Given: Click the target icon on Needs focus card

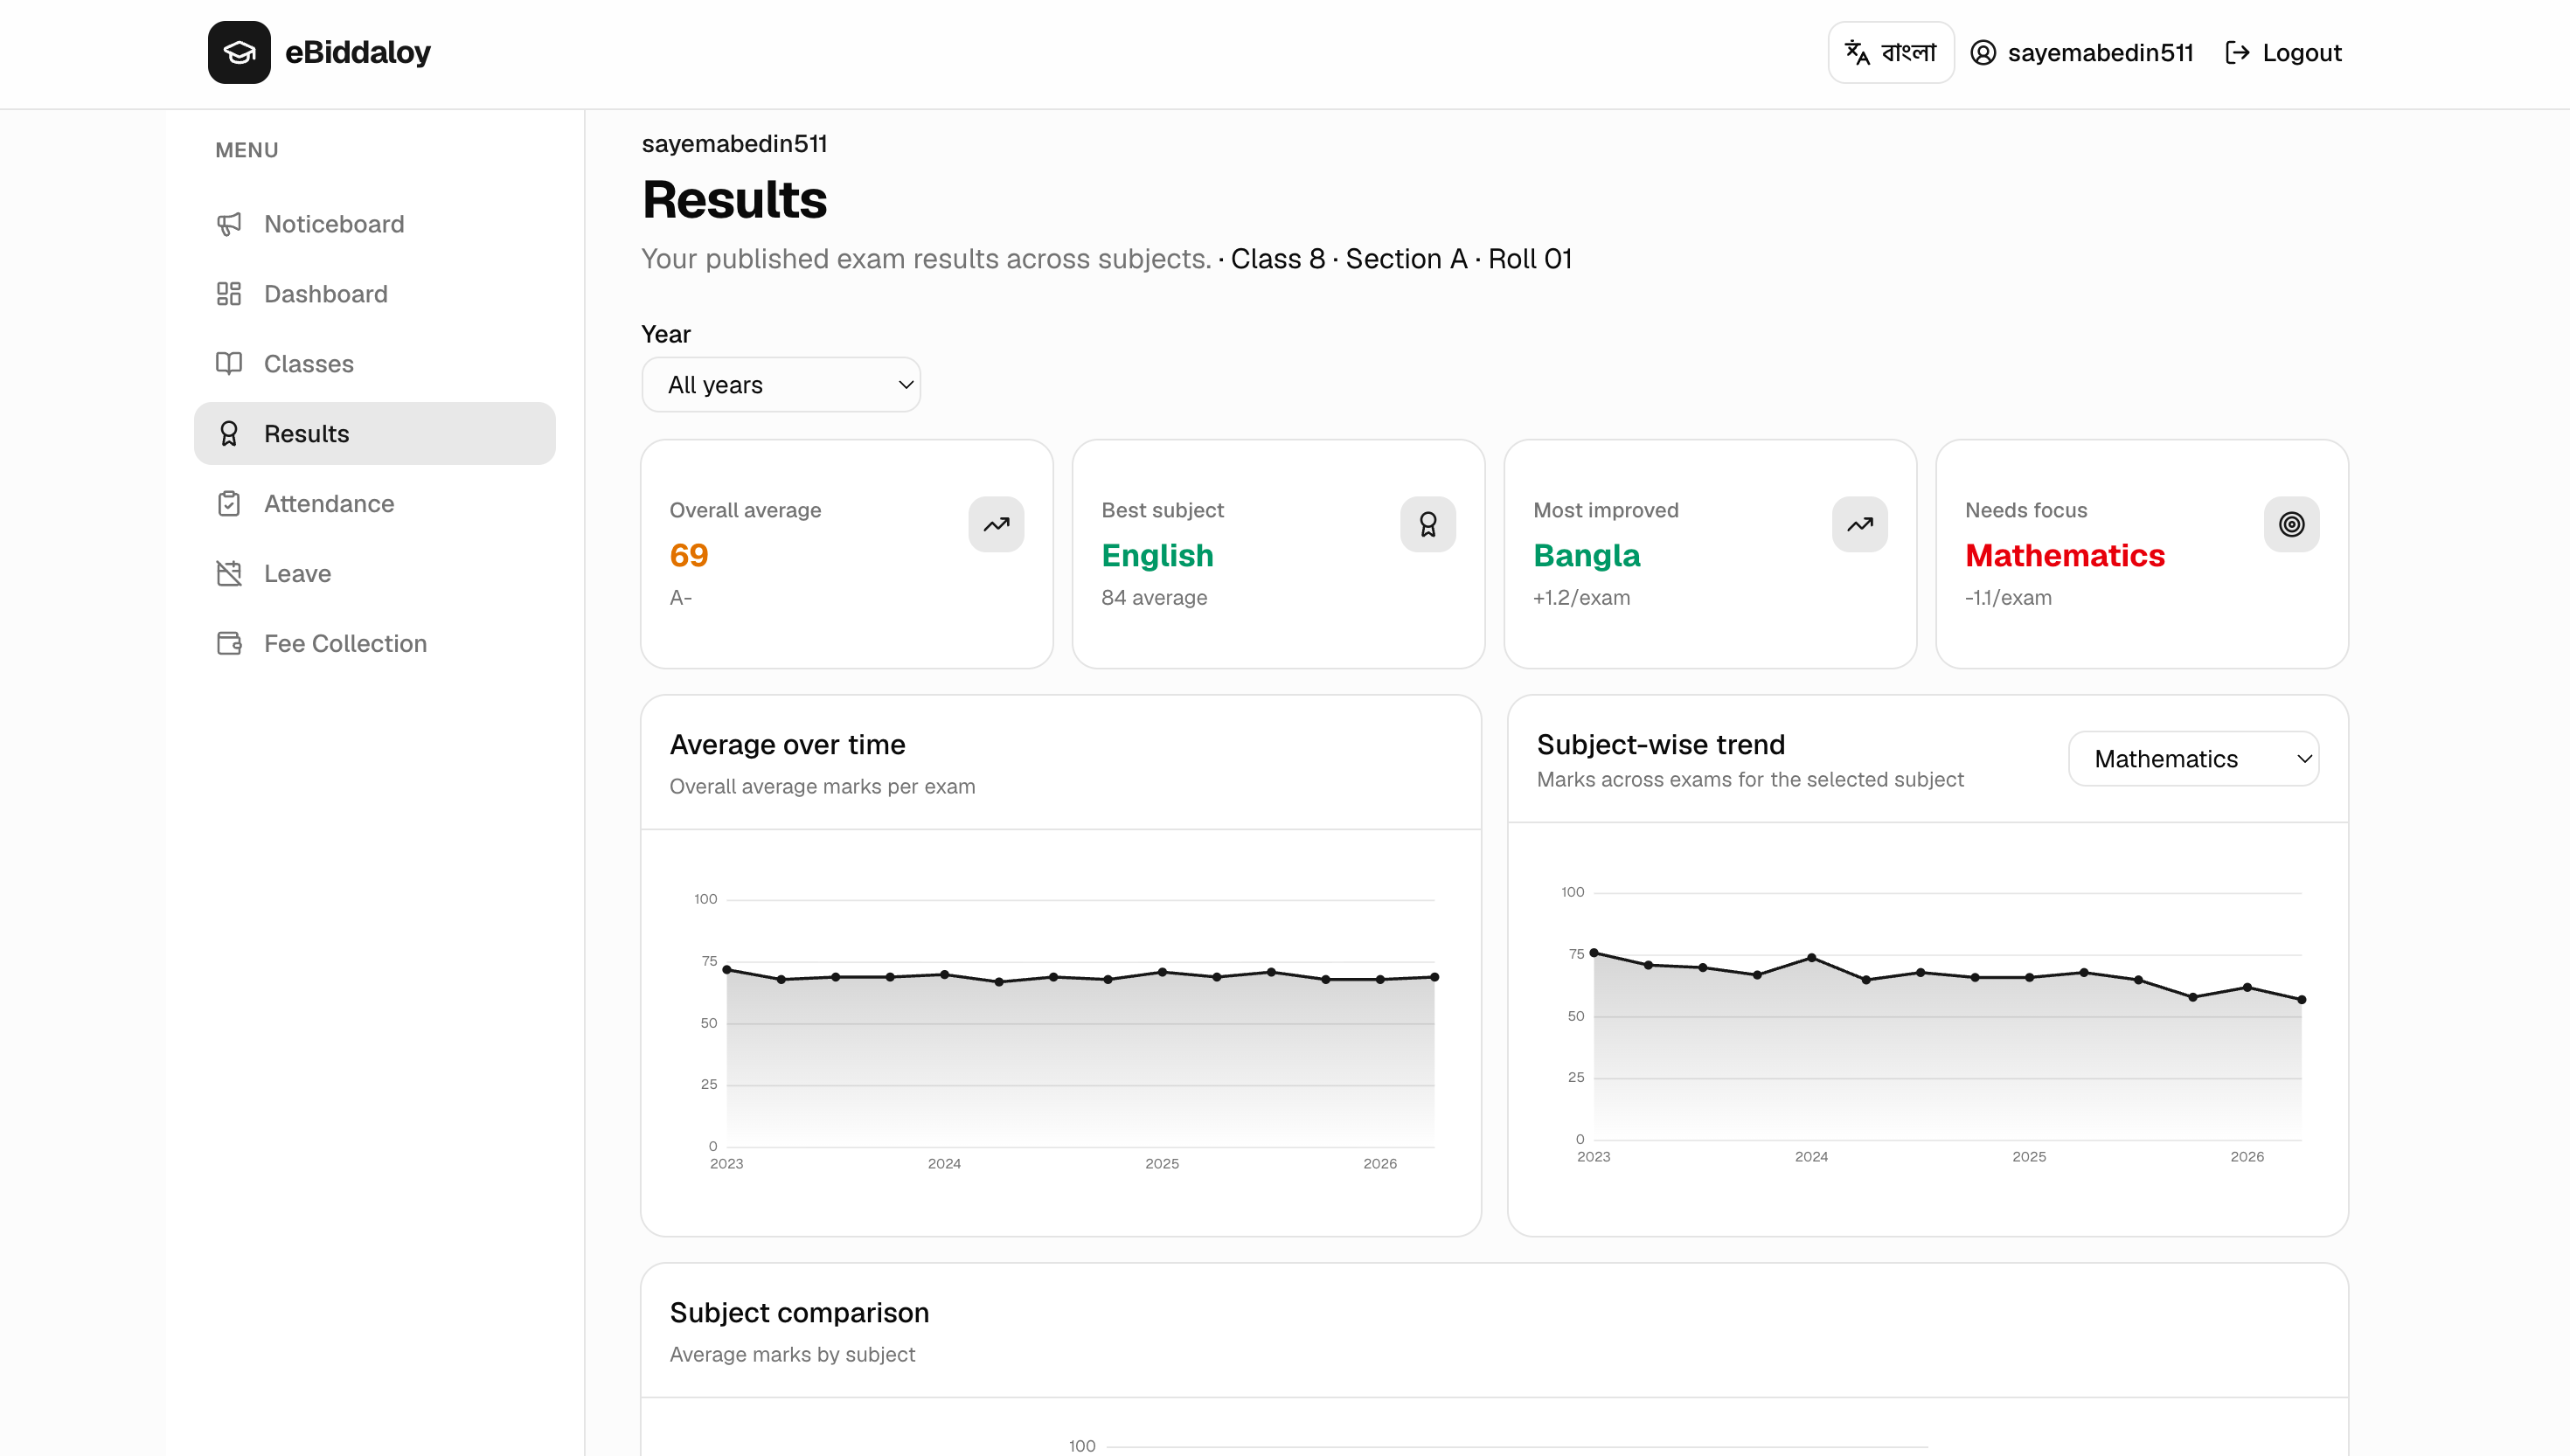Looking at the screenshot, I should coord(2292,524).
